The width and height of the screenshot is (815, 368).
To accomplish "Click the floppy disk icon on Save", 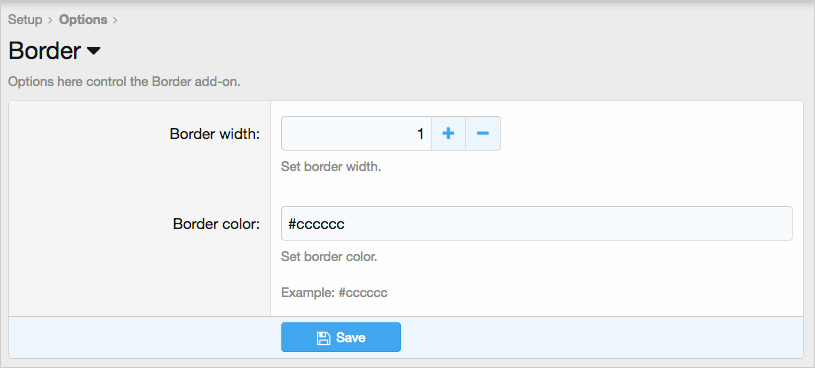I will click(323, 338).
